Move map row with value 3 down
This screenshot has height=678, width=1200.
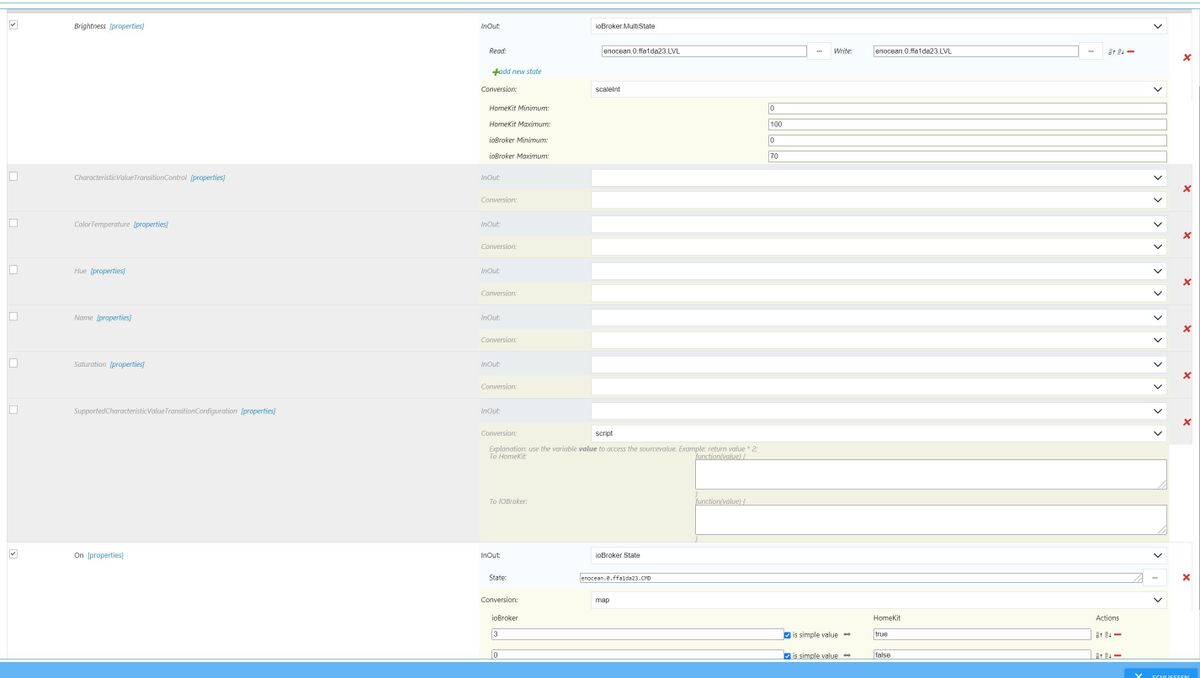pos(1108,634)
